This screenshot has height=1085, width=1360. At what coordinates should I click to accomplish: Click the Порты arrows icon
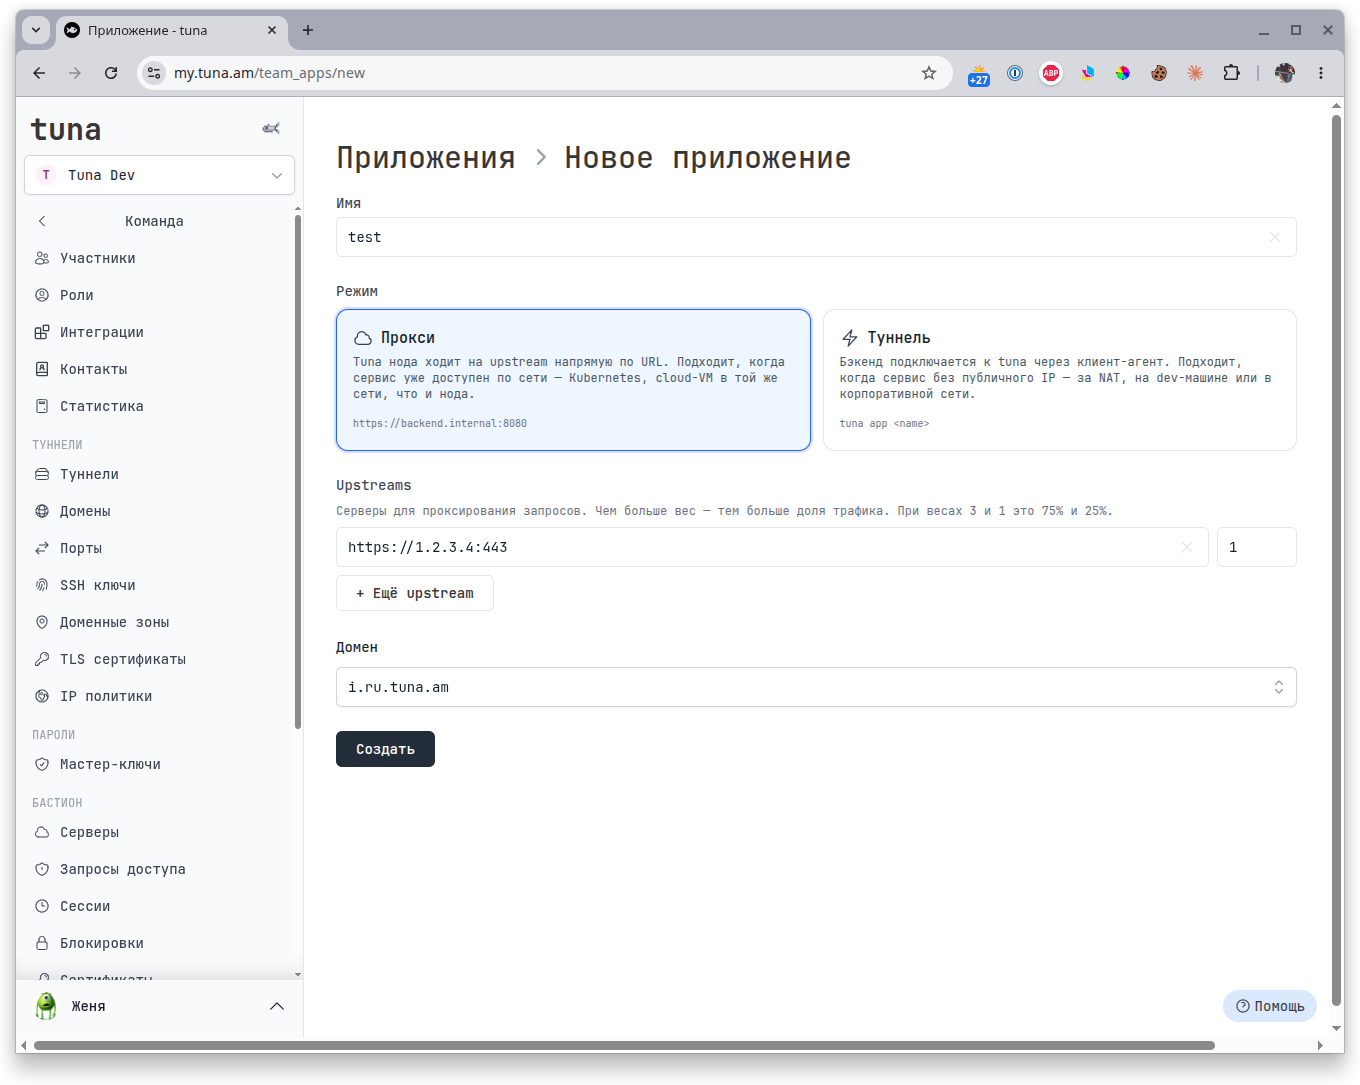pyautogui.click(x=42, y=548)
